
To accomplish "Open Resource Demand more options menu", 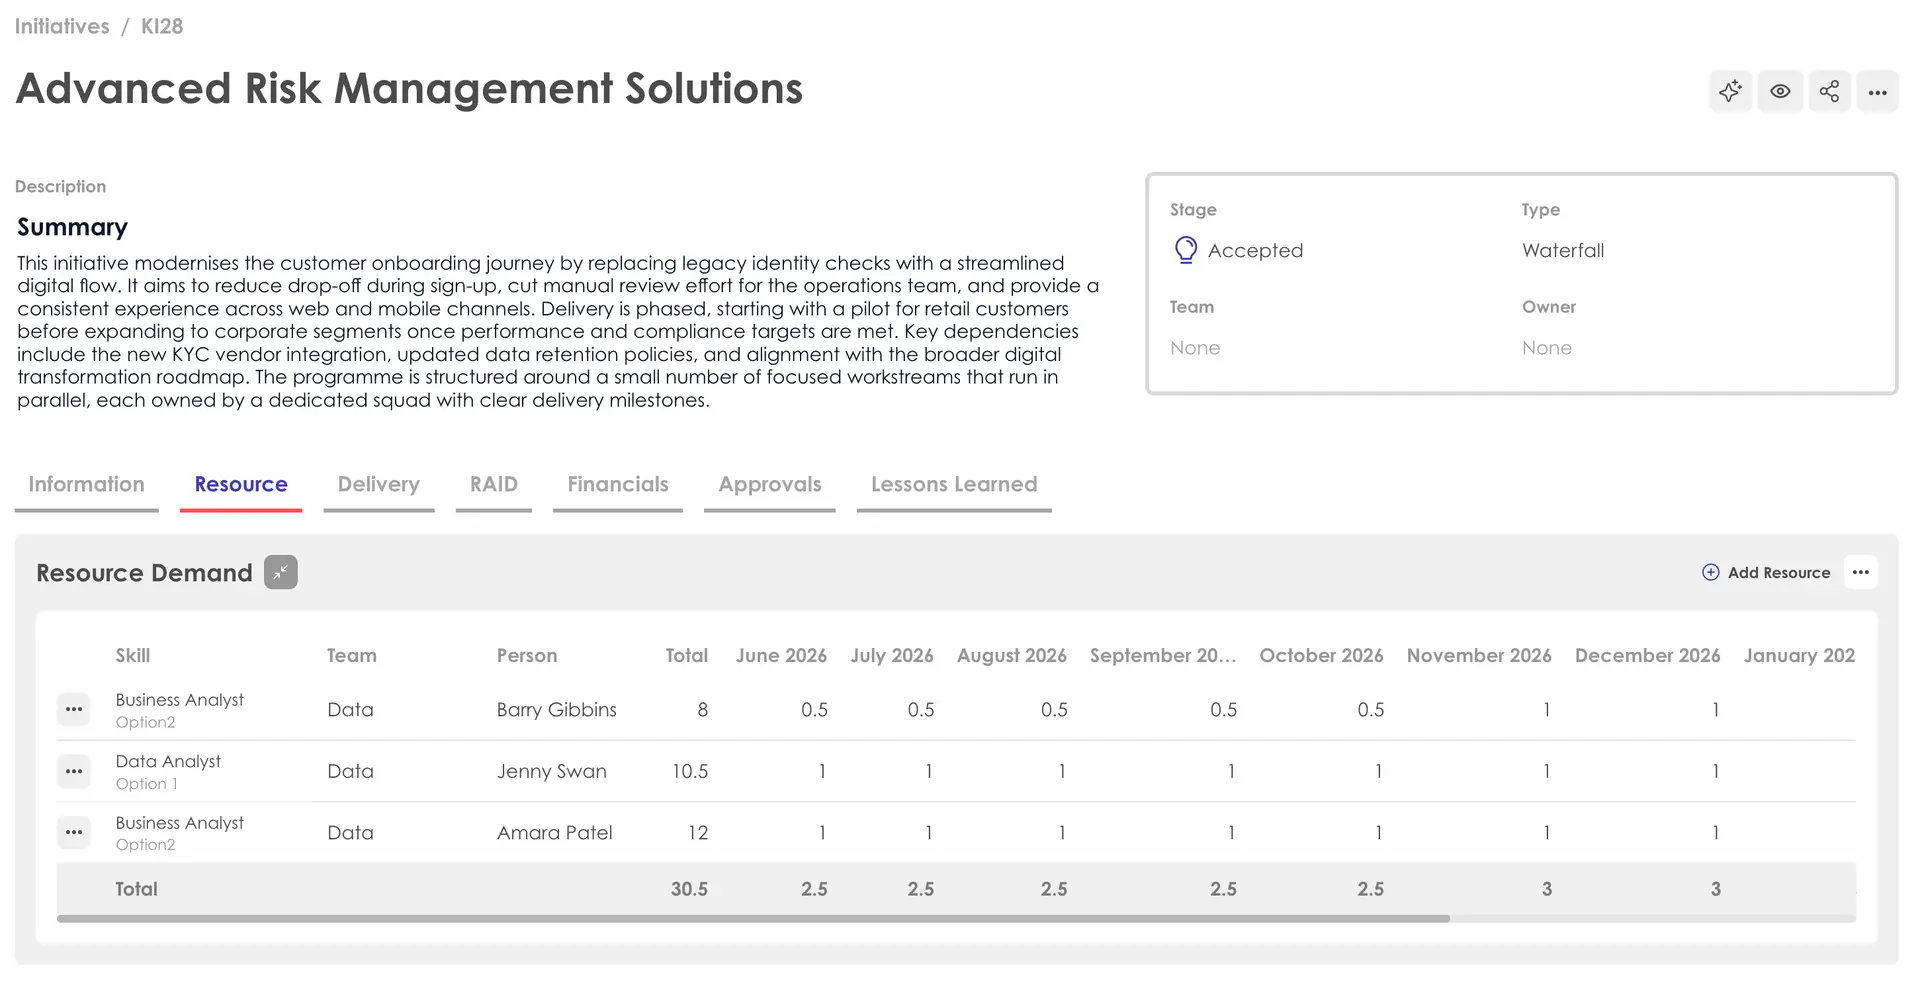I will 1861,572.
